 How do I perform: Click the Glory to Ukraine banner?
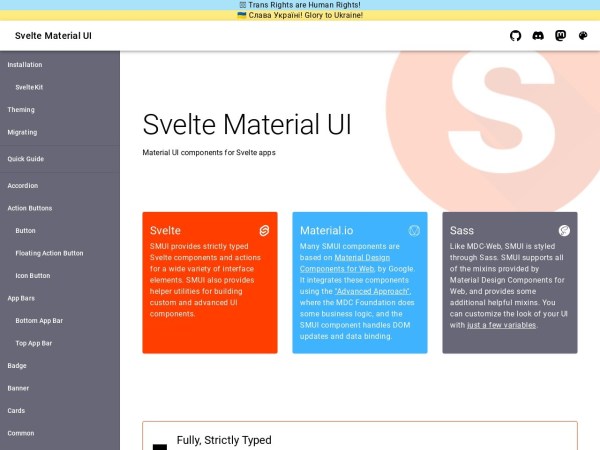299,16
